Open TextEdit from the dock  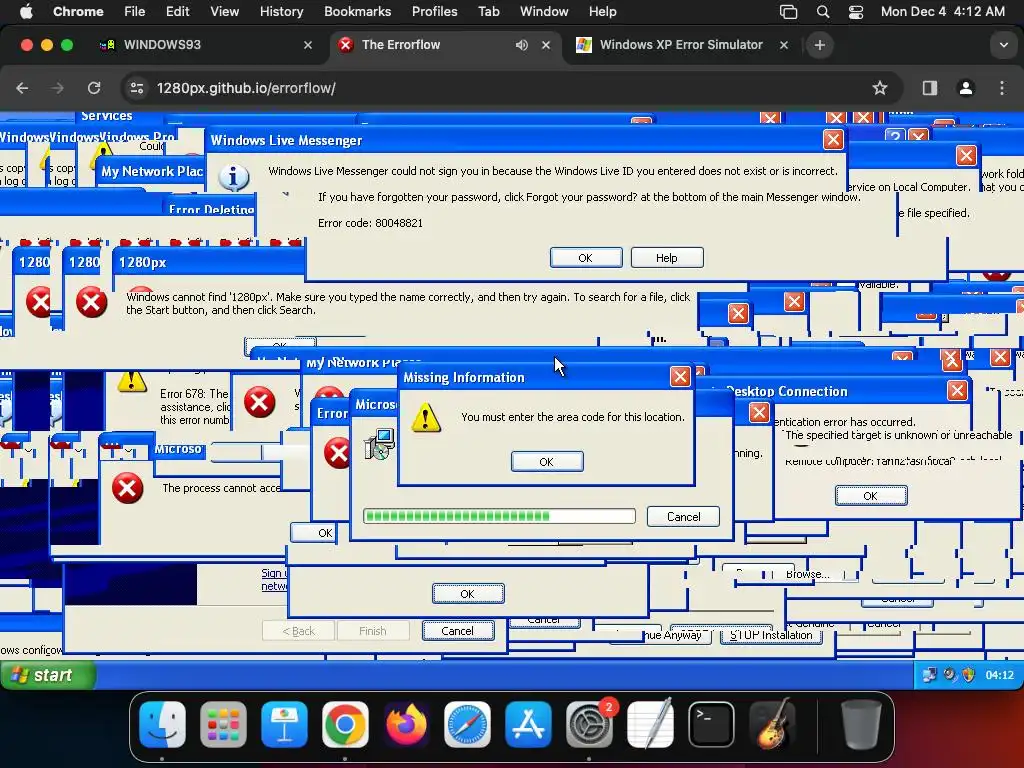pyautogui.click(x=650, y=724)
